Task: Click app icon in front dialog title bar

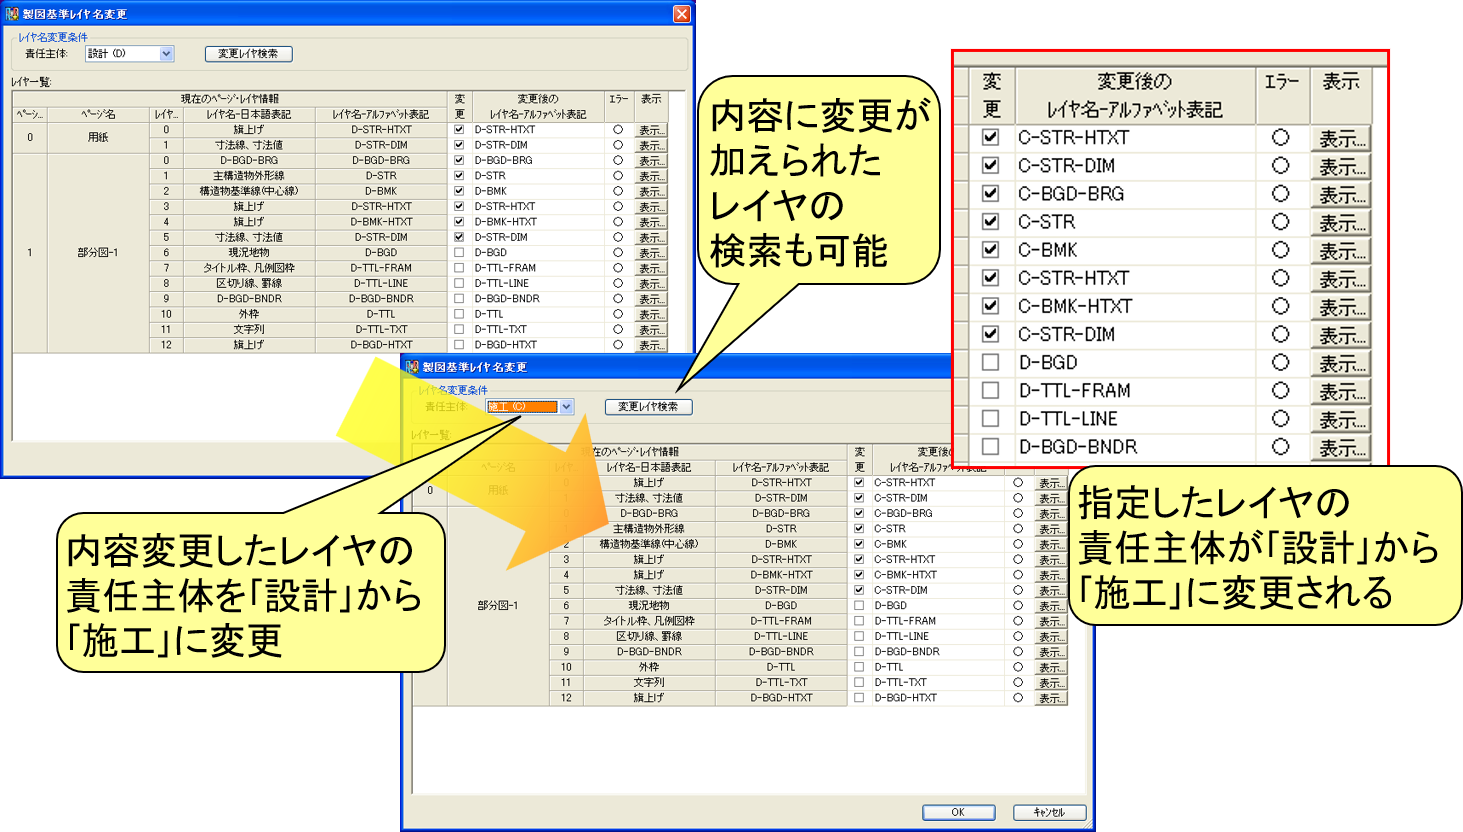Action: (412, 367)
